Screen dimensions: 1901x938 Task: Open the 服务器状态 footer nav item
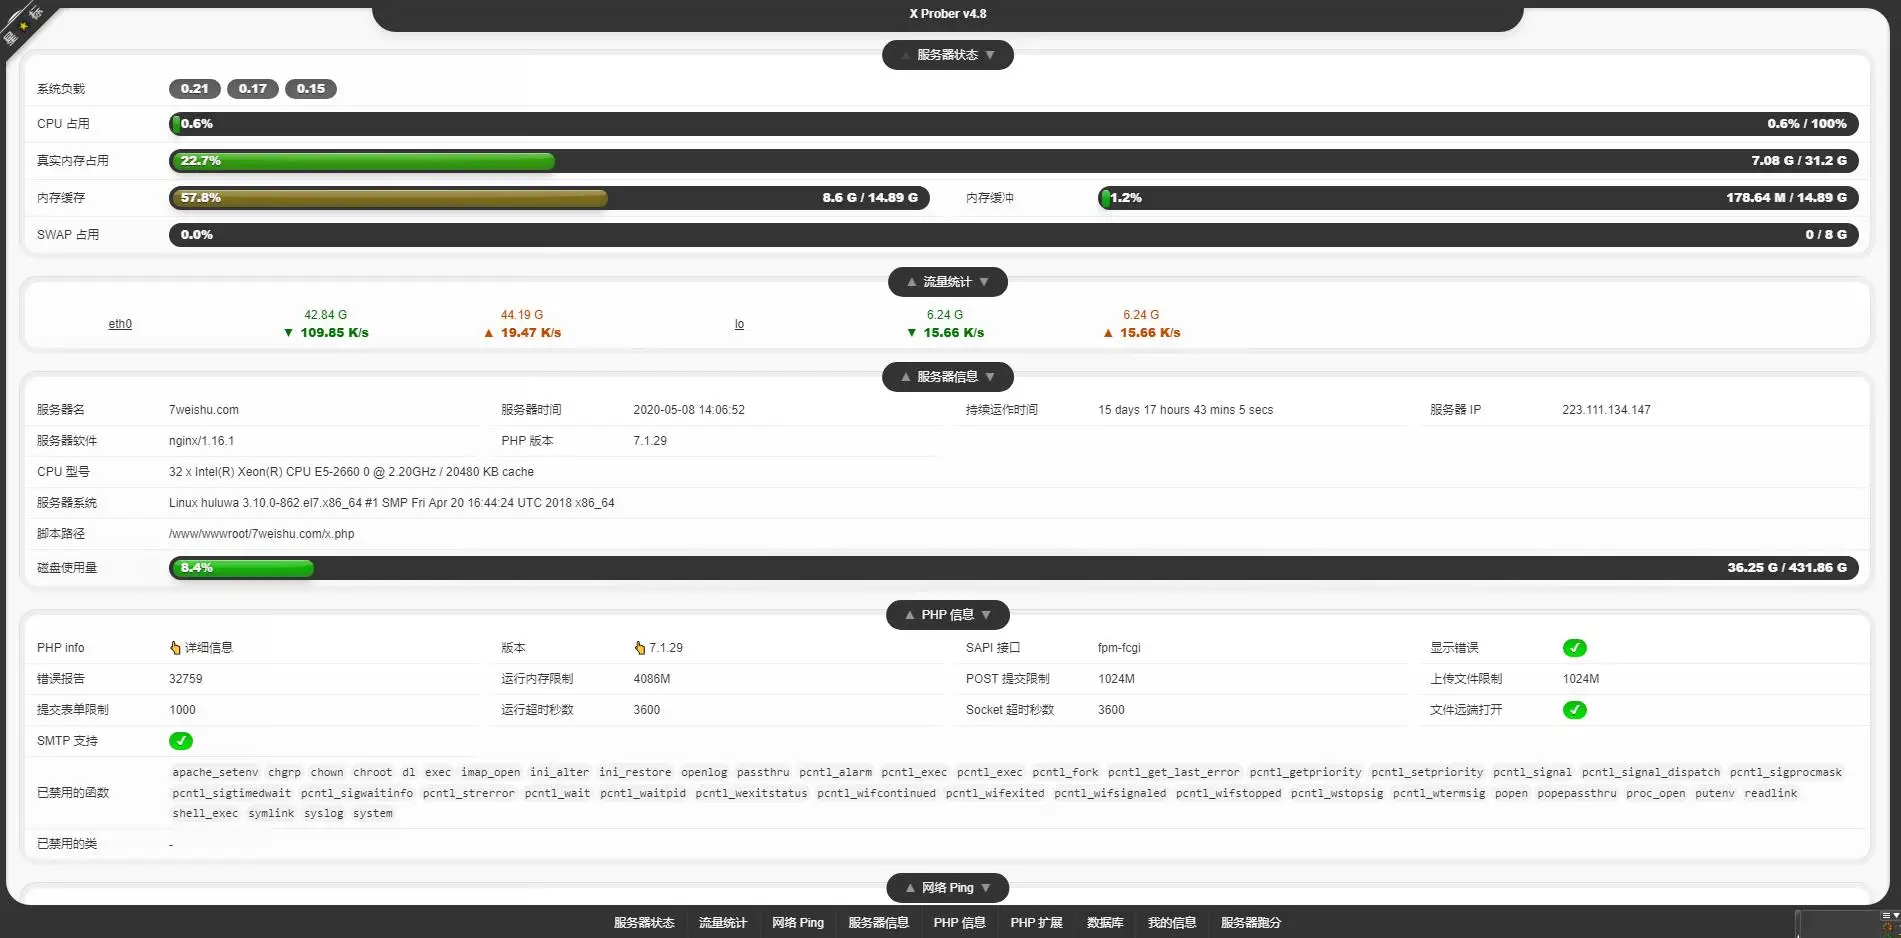click(x=644, y=923)
